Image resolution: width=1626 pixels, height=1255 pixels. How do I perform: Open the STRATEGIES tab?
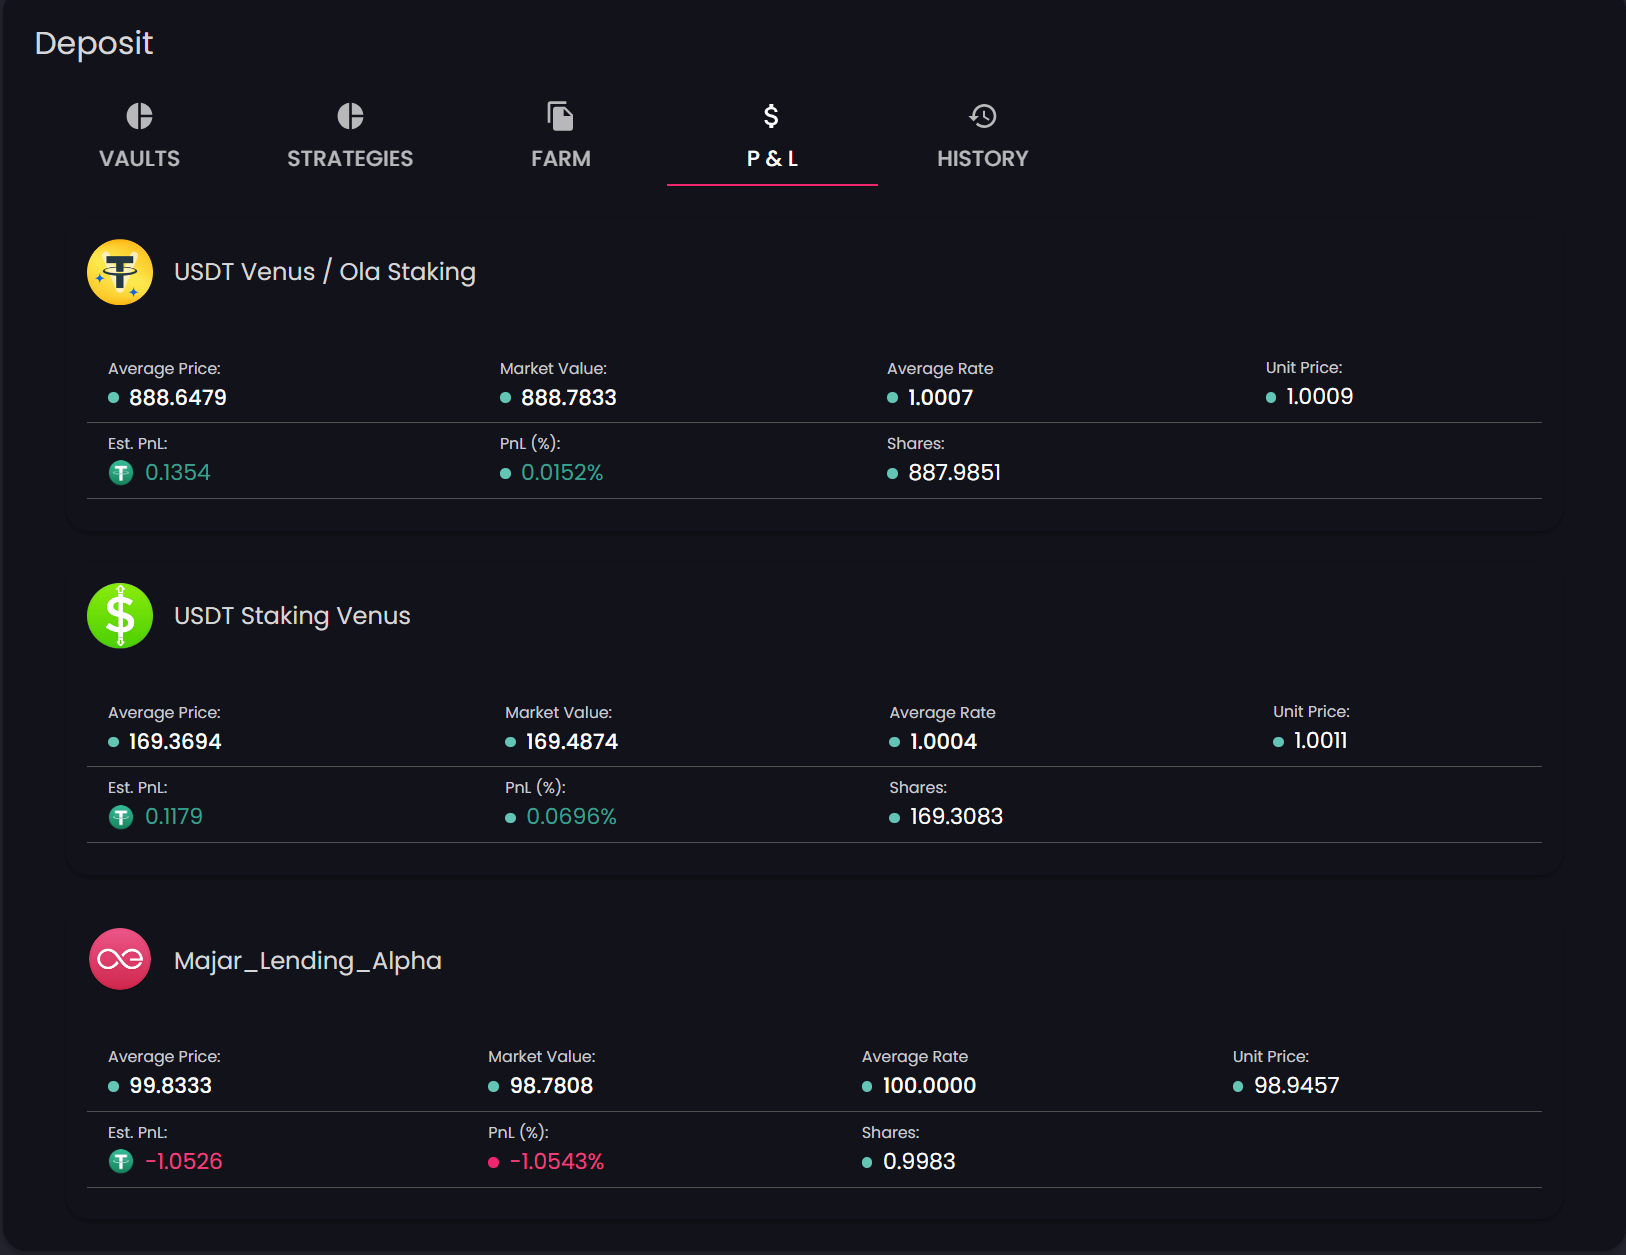click(x=350, y=159)
